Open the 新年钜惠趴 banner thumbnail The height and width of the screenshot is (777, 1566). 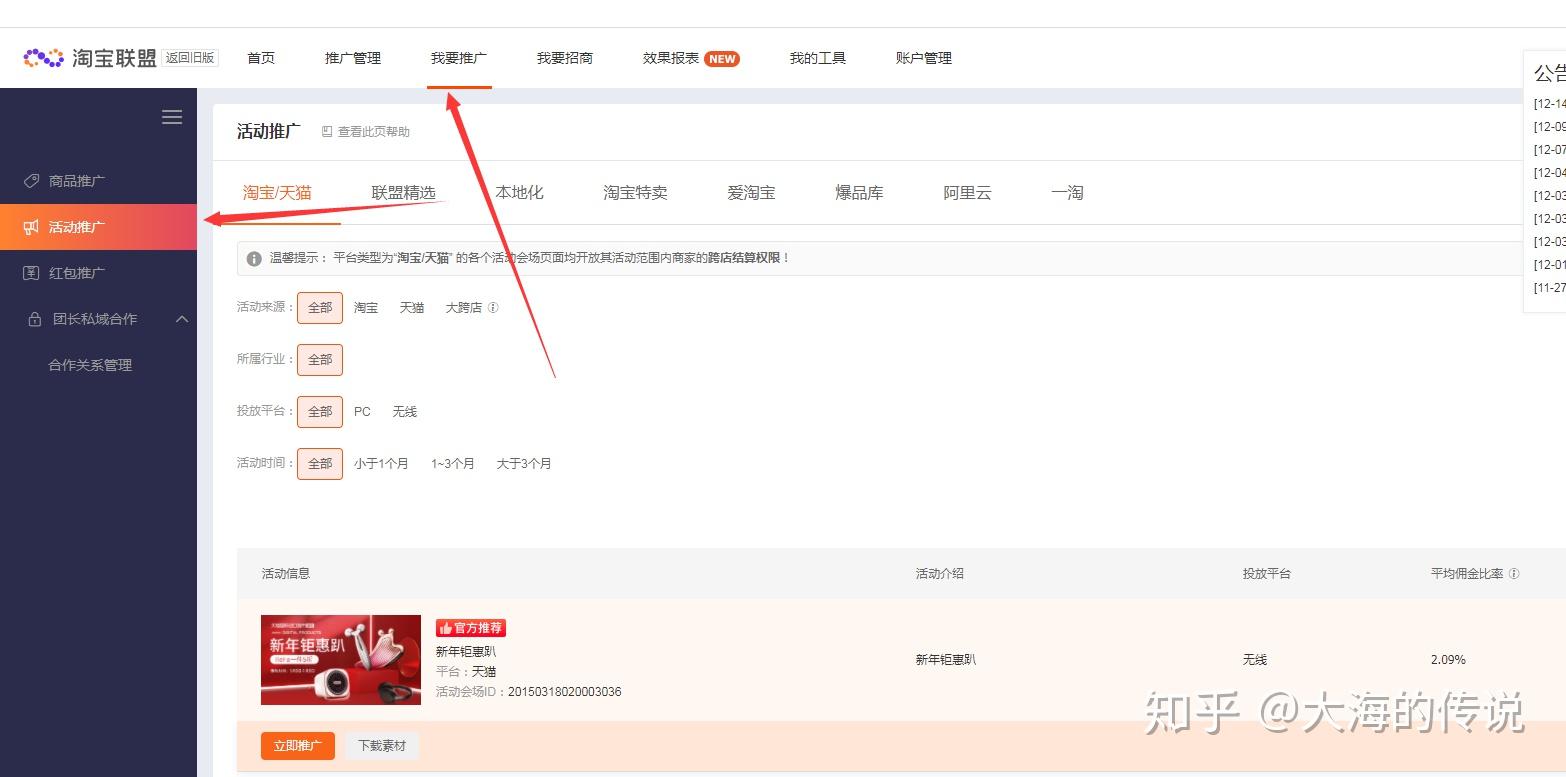341,660
